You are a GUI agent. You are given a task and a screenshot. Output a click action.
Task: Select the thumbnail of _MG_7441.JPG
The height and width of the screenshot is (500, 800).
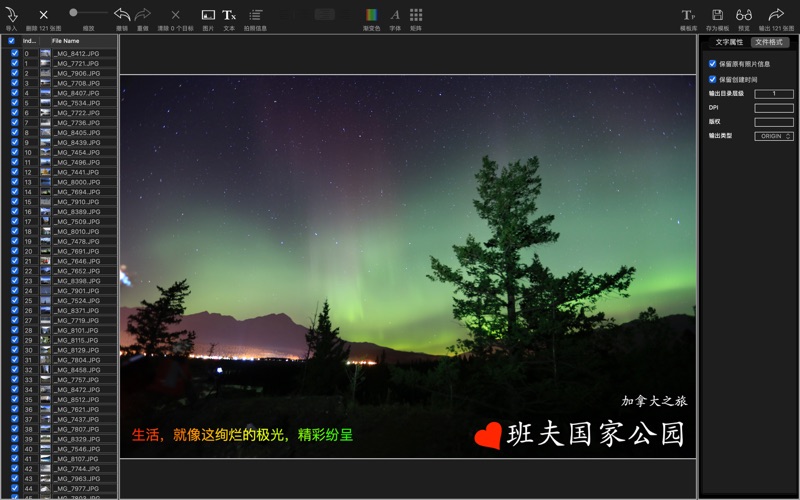[x=45, y=172]
